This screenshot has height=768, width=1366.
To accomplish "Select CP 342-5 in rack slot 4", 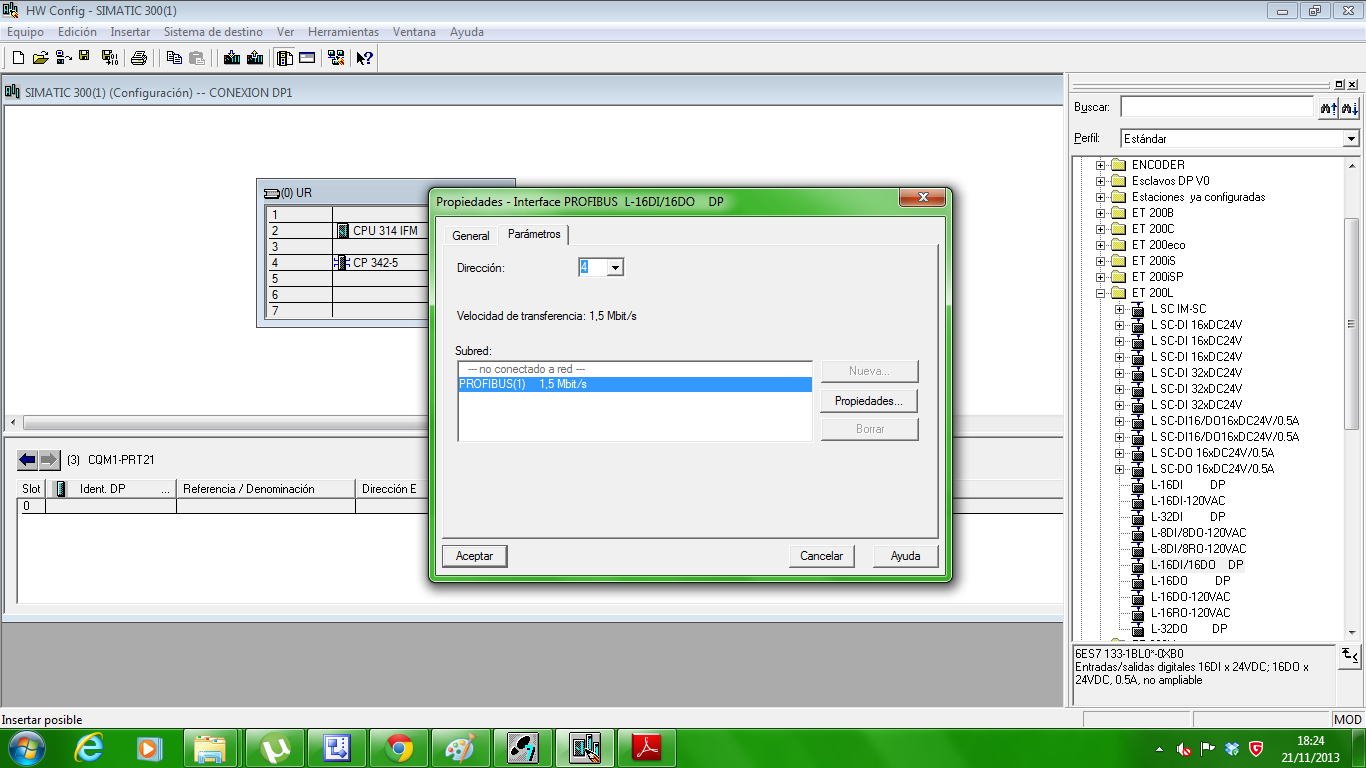I will coord(367,263).
